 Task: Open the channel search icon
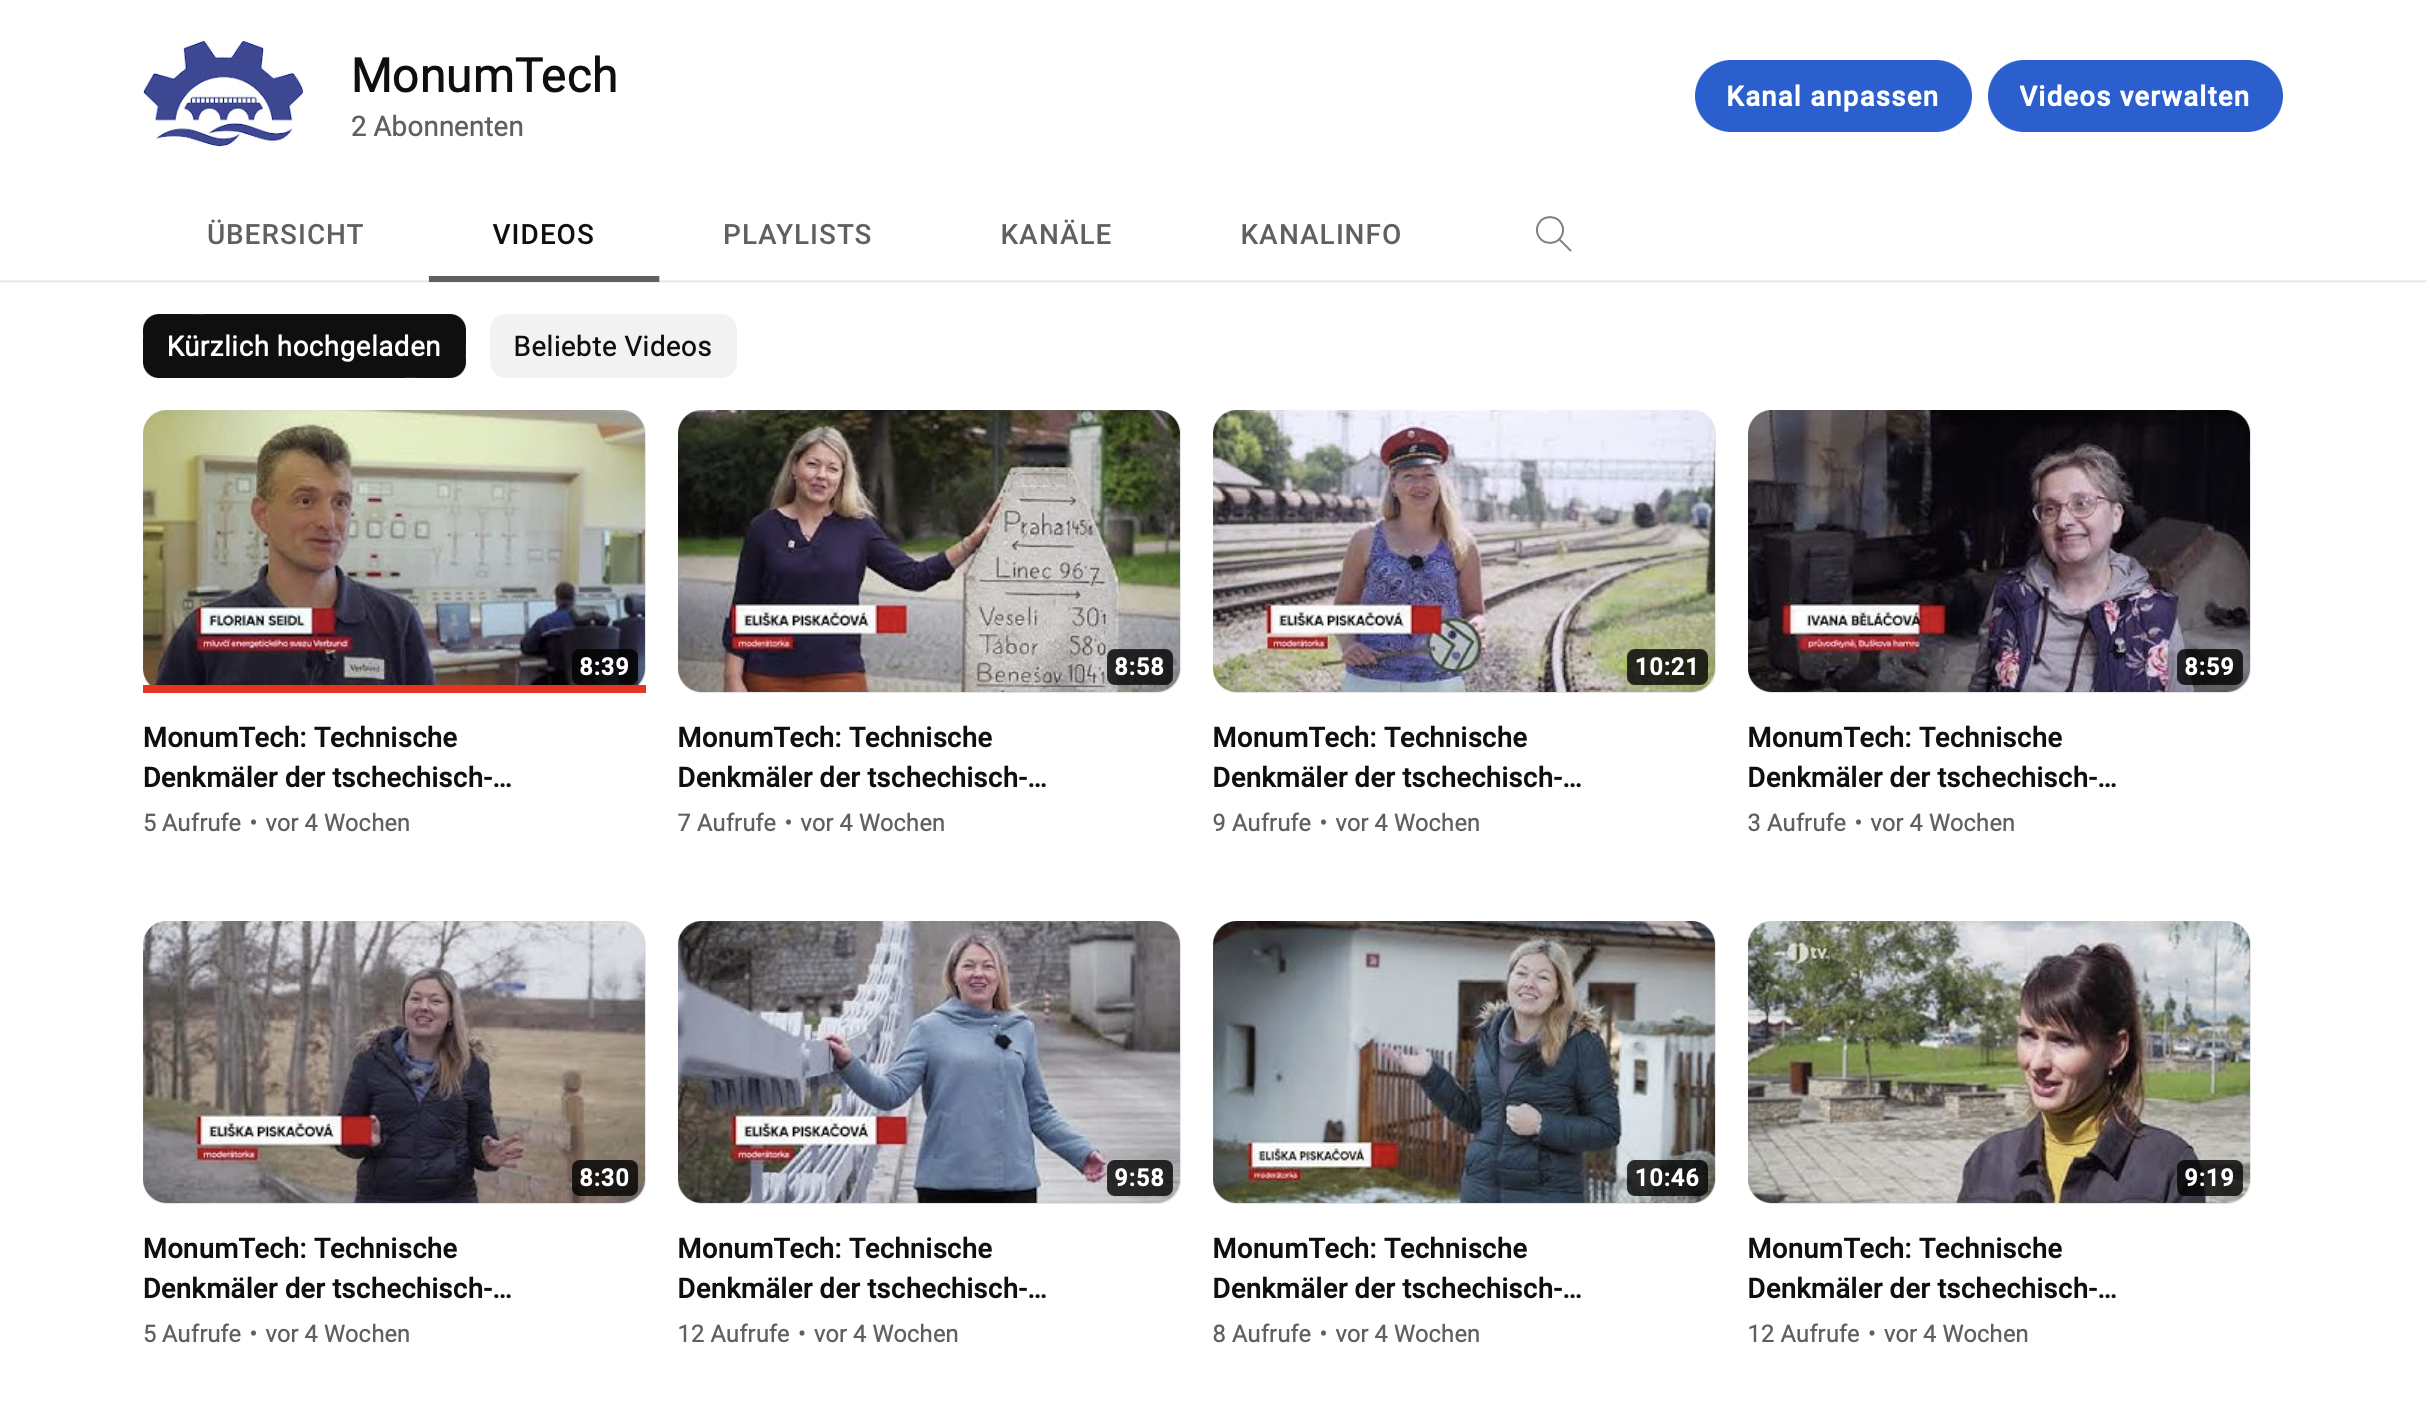(x=1551, y=234)
